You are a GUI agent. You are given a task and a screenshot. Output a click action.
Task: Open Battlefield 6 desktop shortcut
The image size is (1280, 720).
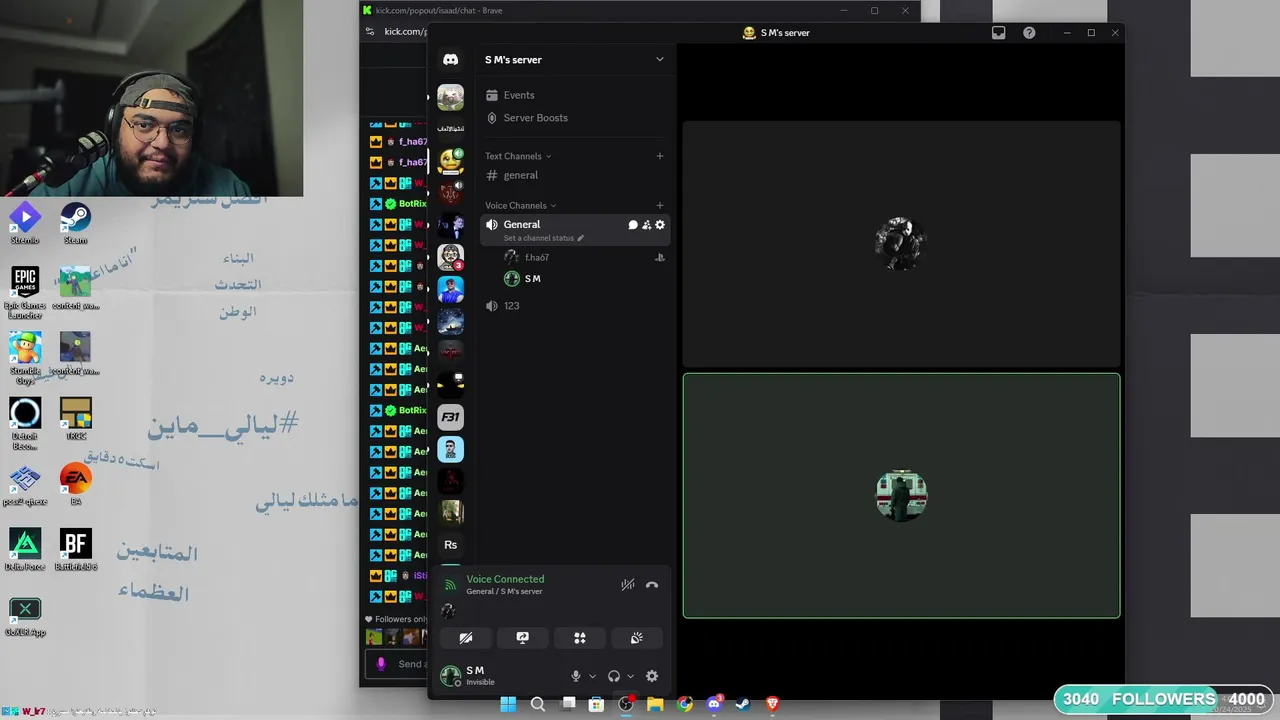pos(75,550)
